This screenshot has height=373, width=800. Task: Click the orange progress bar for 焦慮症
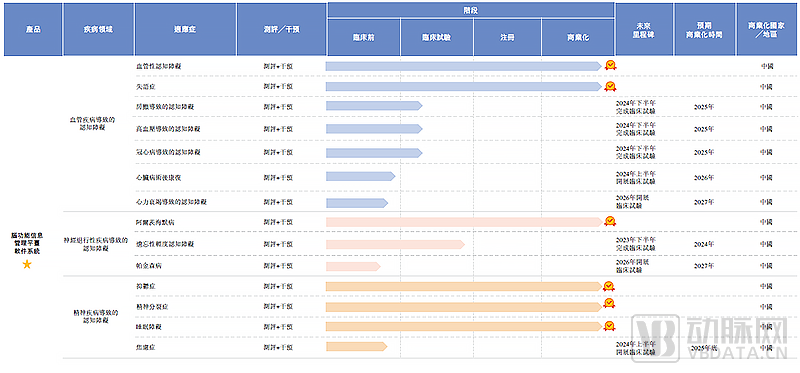pos(357,347)
